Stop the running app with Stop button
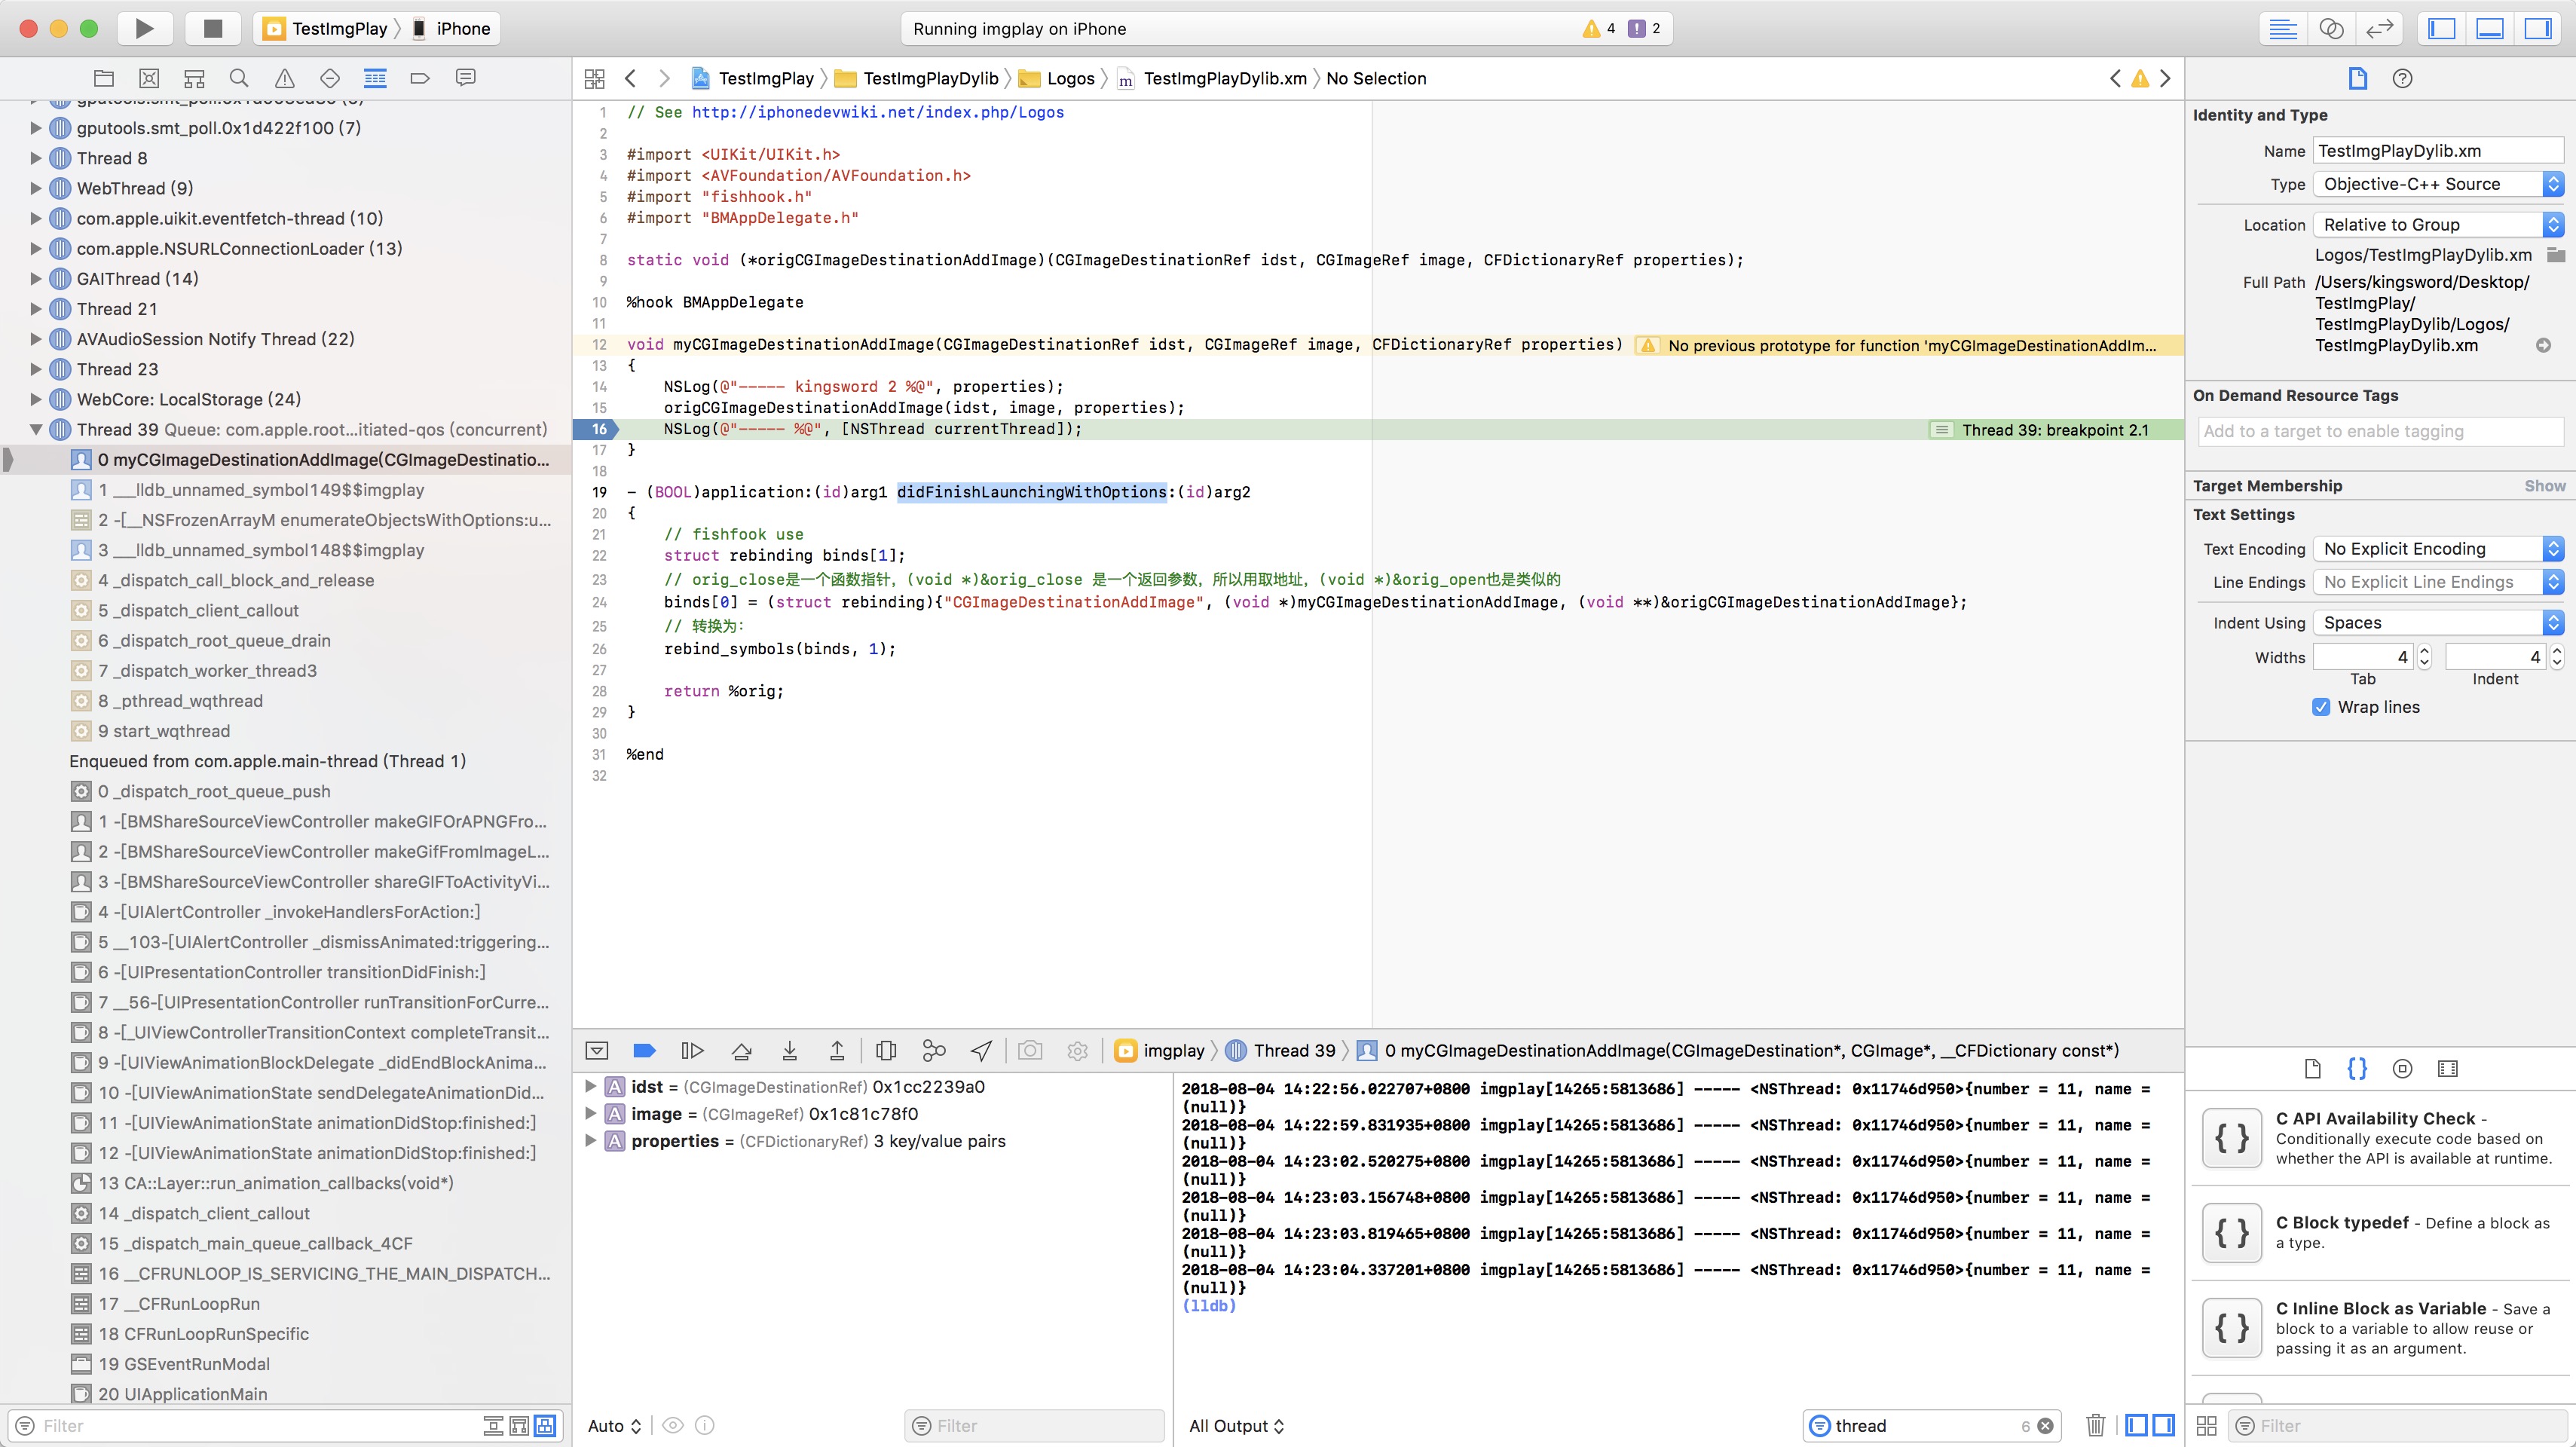Image resolution: width=2576 pixels, height=1447 pixels. pos(212,28)
